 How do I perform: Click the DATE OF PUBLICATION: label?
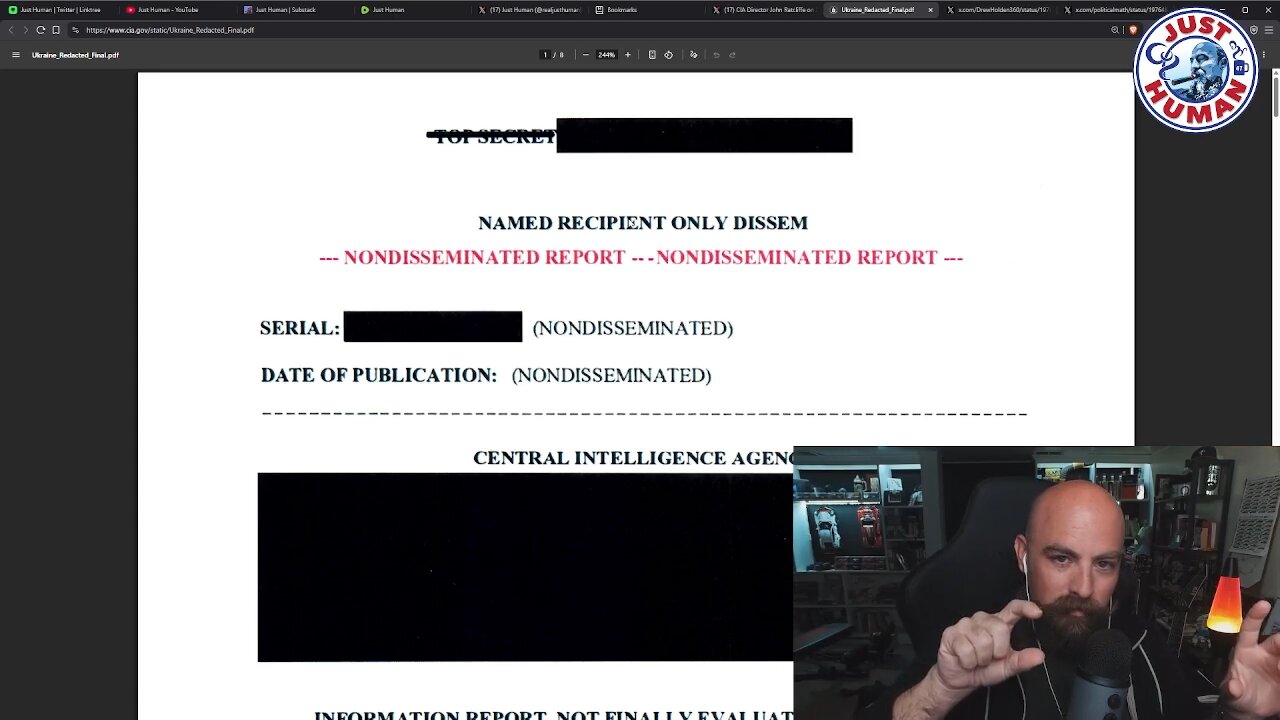378,375
